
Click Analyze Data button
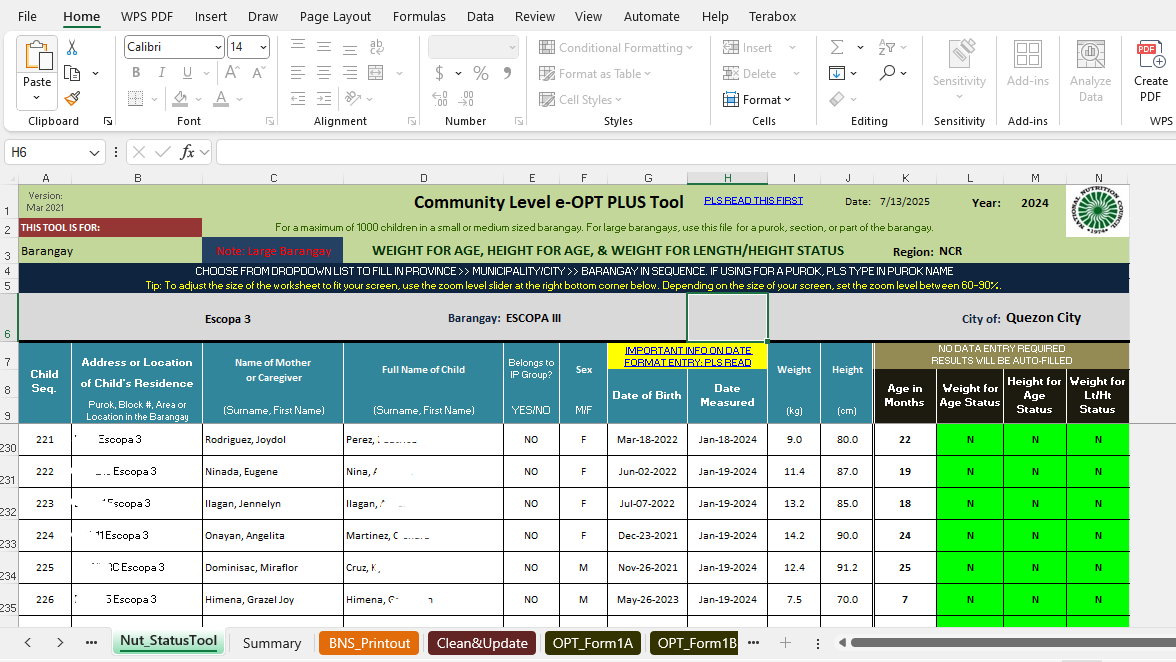(x=1090, y=72)
